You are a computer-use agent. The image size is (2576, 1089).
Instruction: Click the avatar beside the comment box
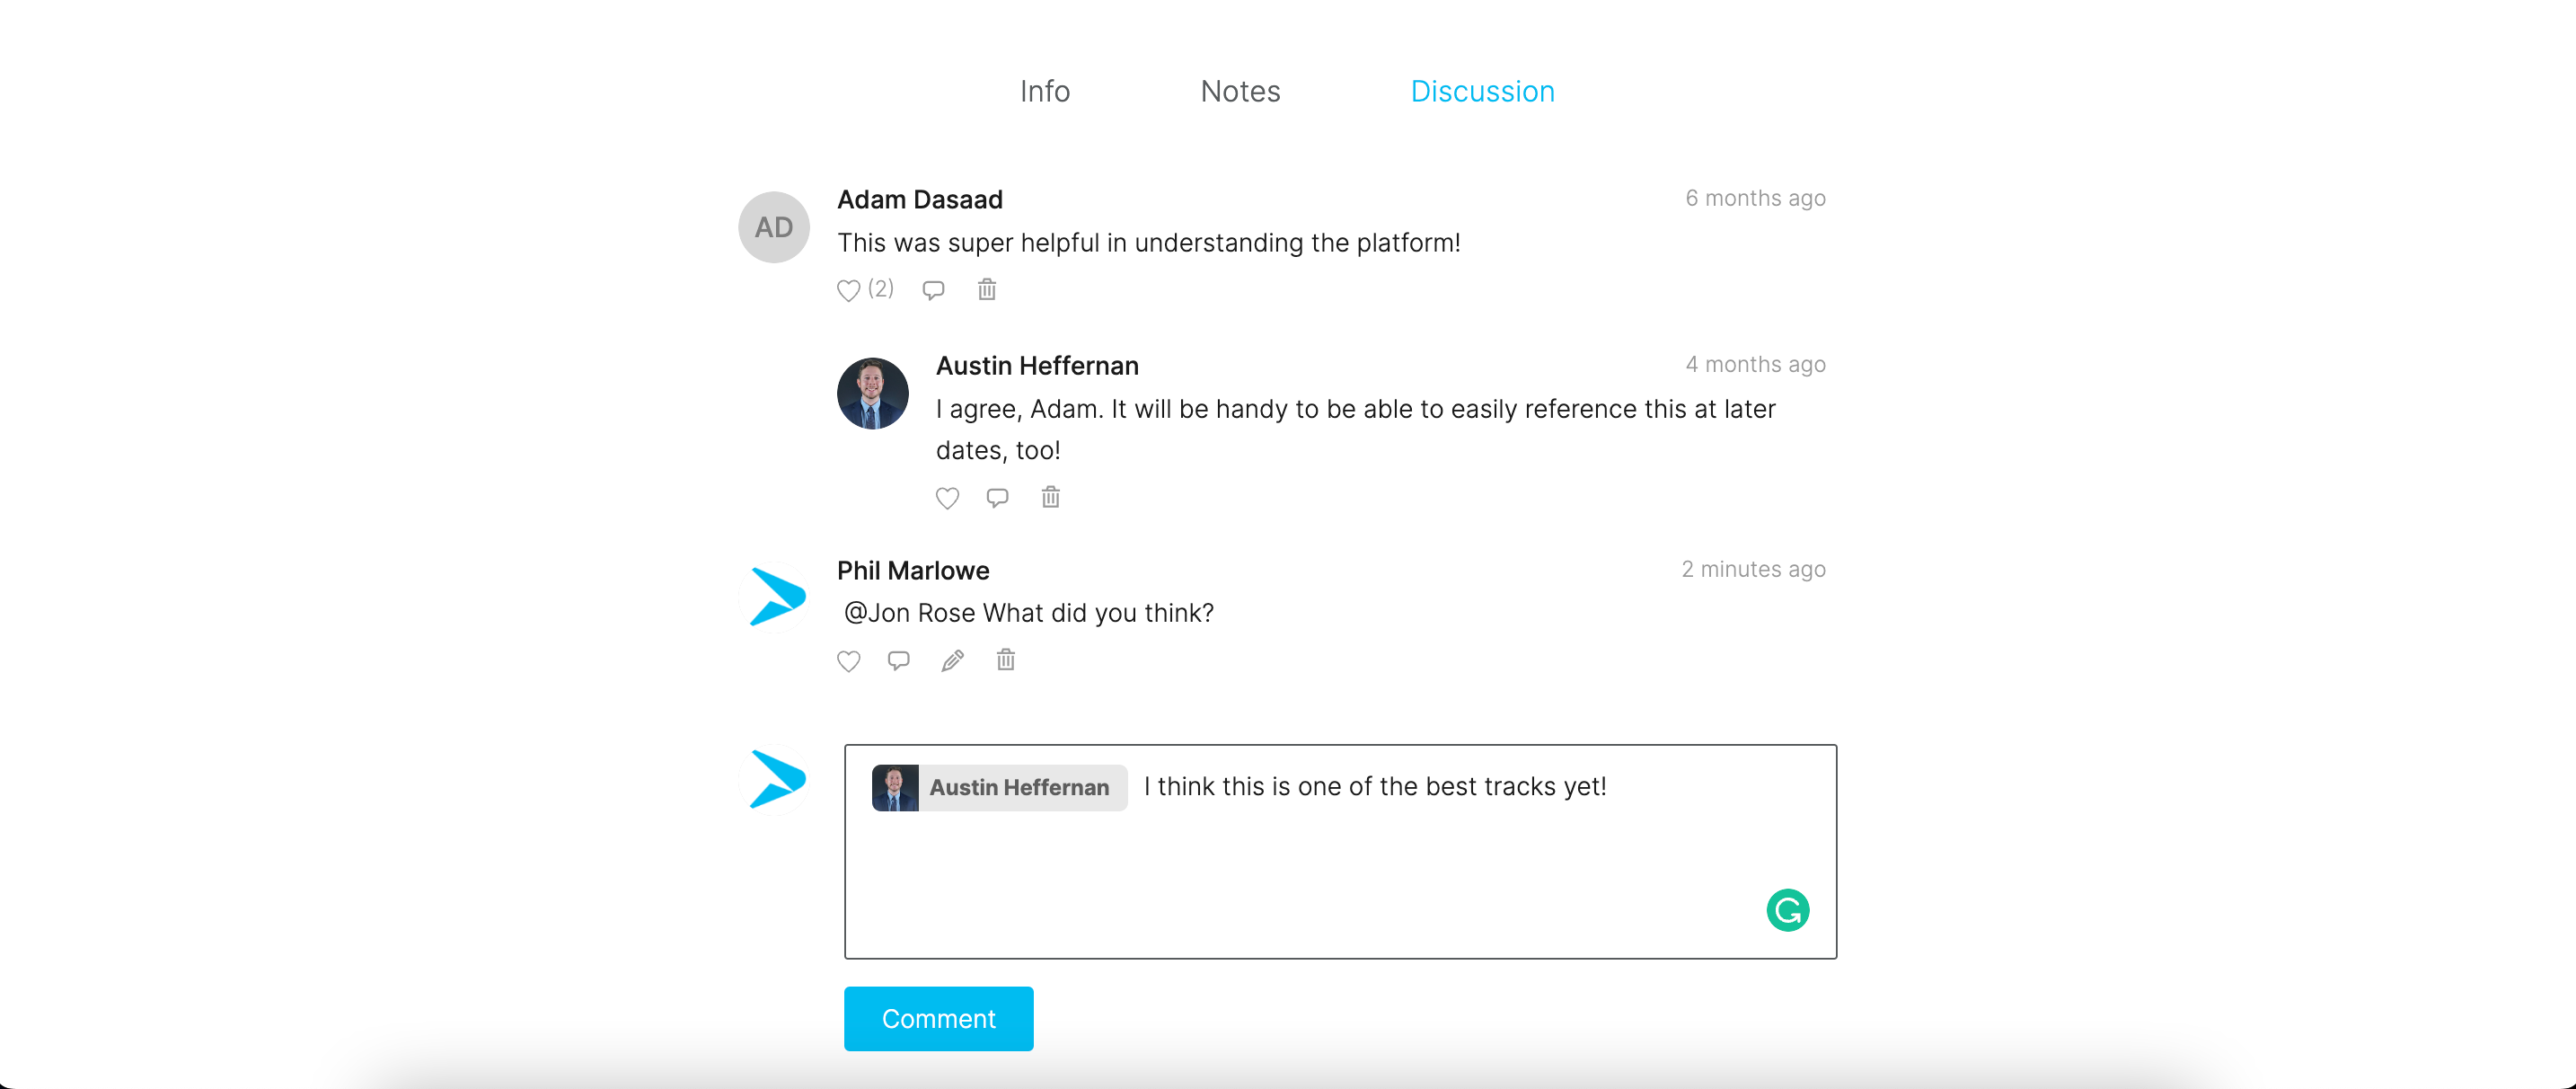click(x=776, y=779)
